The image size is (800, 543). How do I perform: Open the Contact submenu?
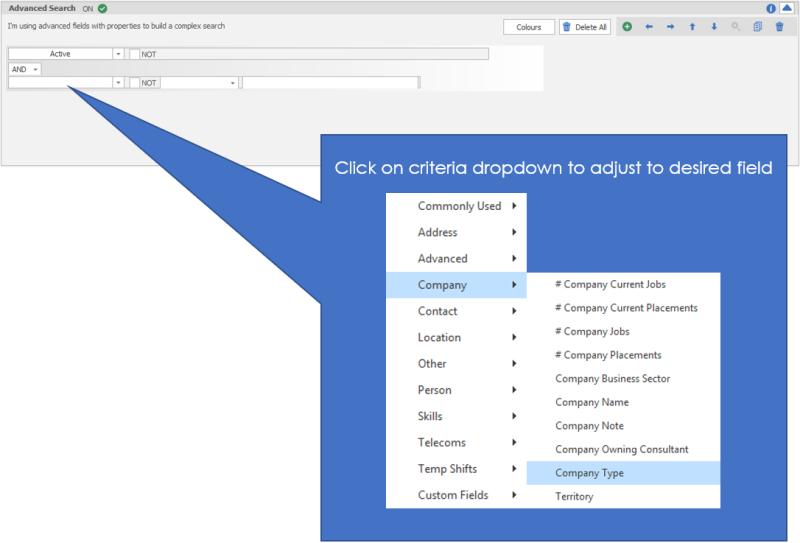tap(456, 311)
